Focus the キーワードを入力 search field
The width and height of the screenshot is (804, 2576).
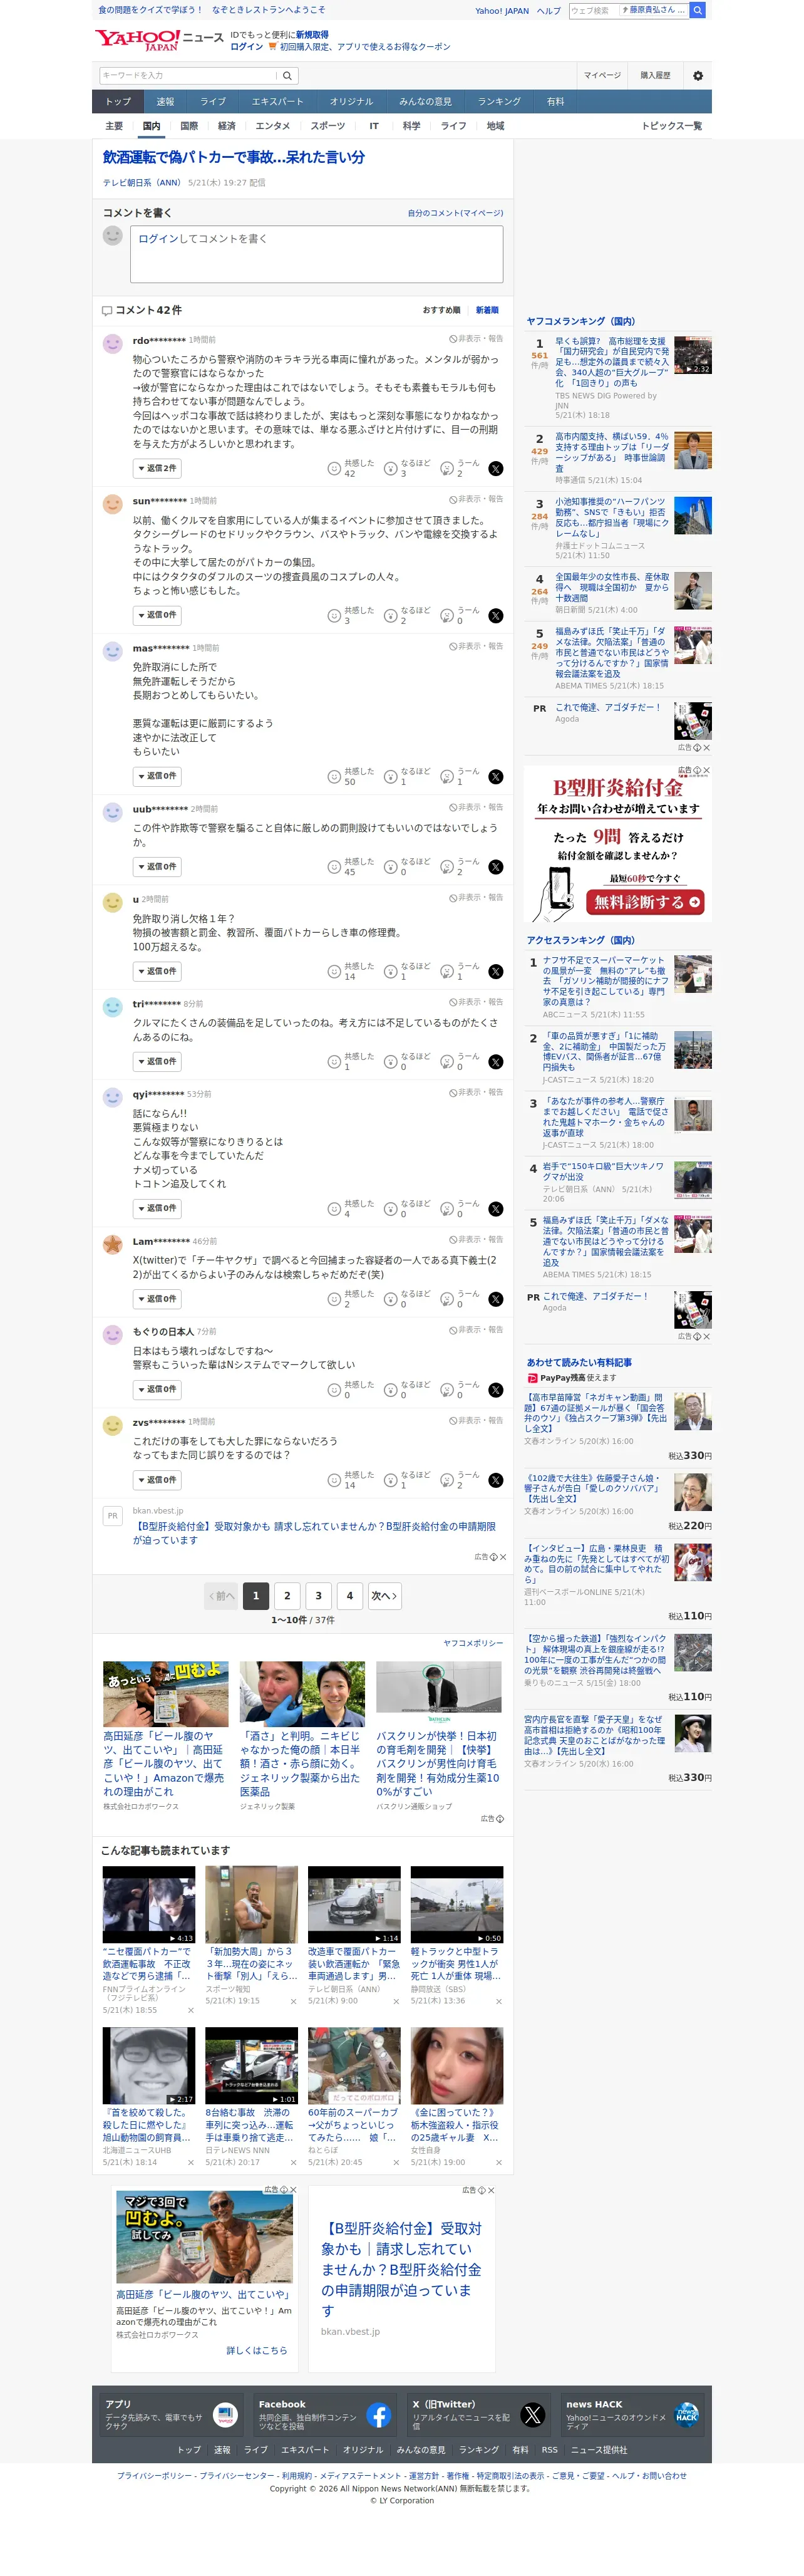point(187,76)
